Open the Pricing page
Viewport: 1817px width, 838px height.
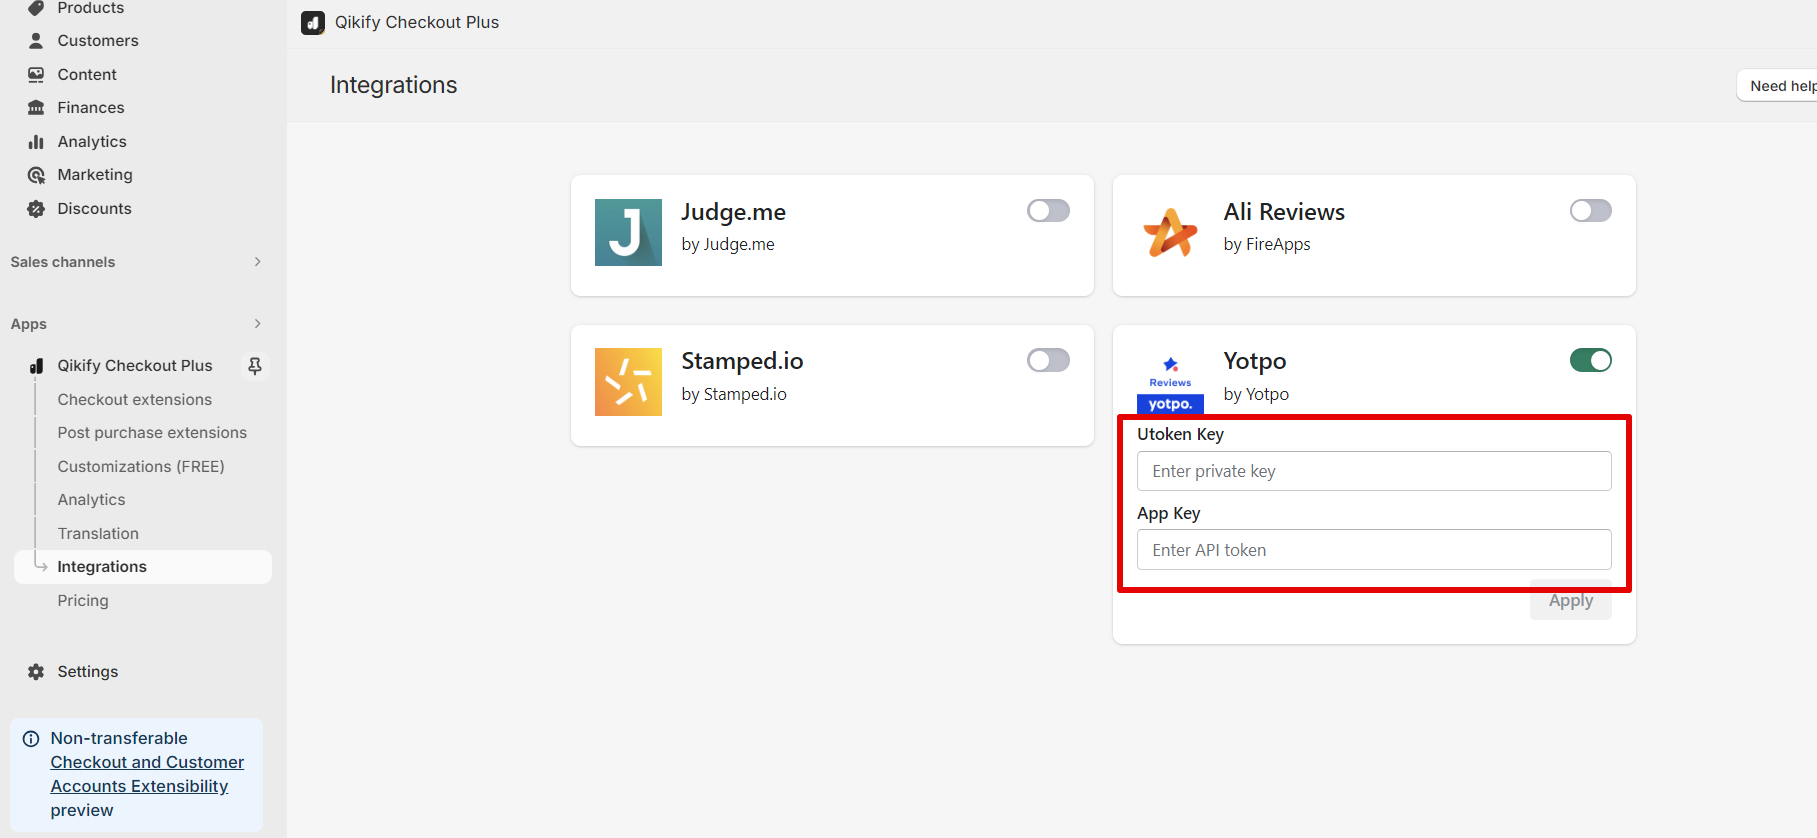click(x=83, y=601)
